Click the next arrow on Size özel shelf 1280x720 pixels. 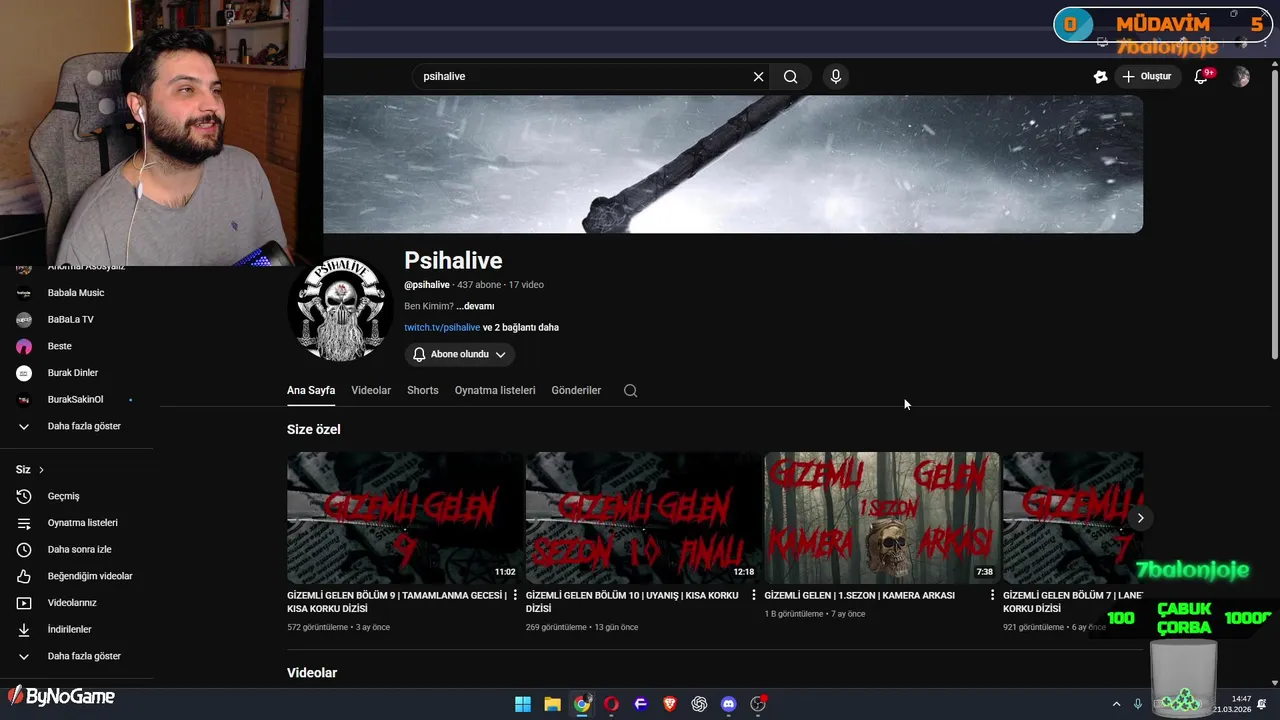[1140, 517]
